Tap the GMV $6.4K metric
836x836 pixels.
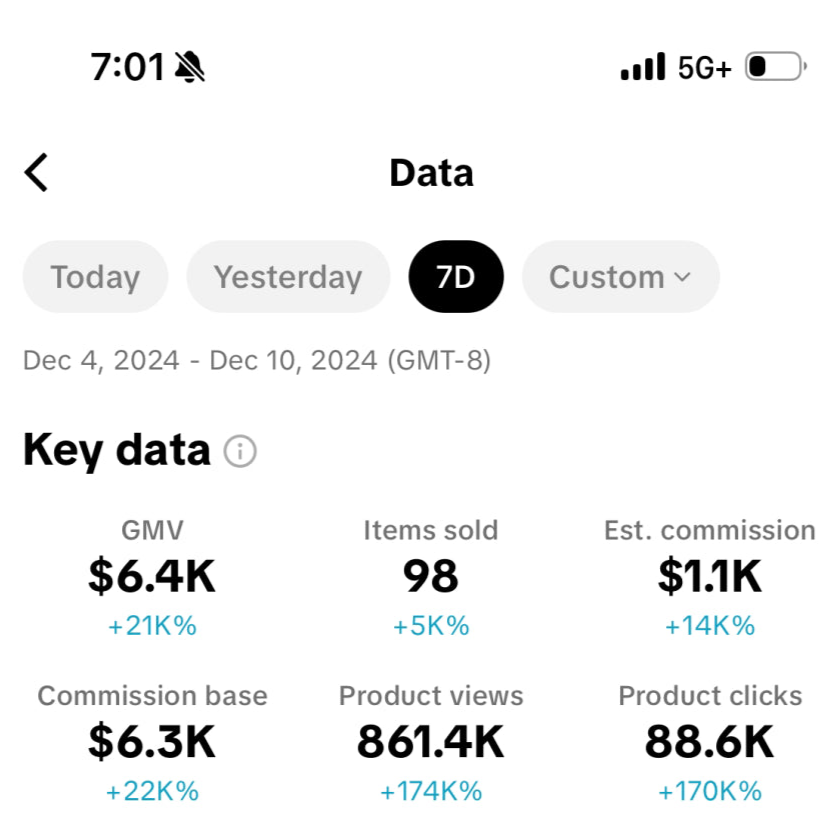point(152,578)
